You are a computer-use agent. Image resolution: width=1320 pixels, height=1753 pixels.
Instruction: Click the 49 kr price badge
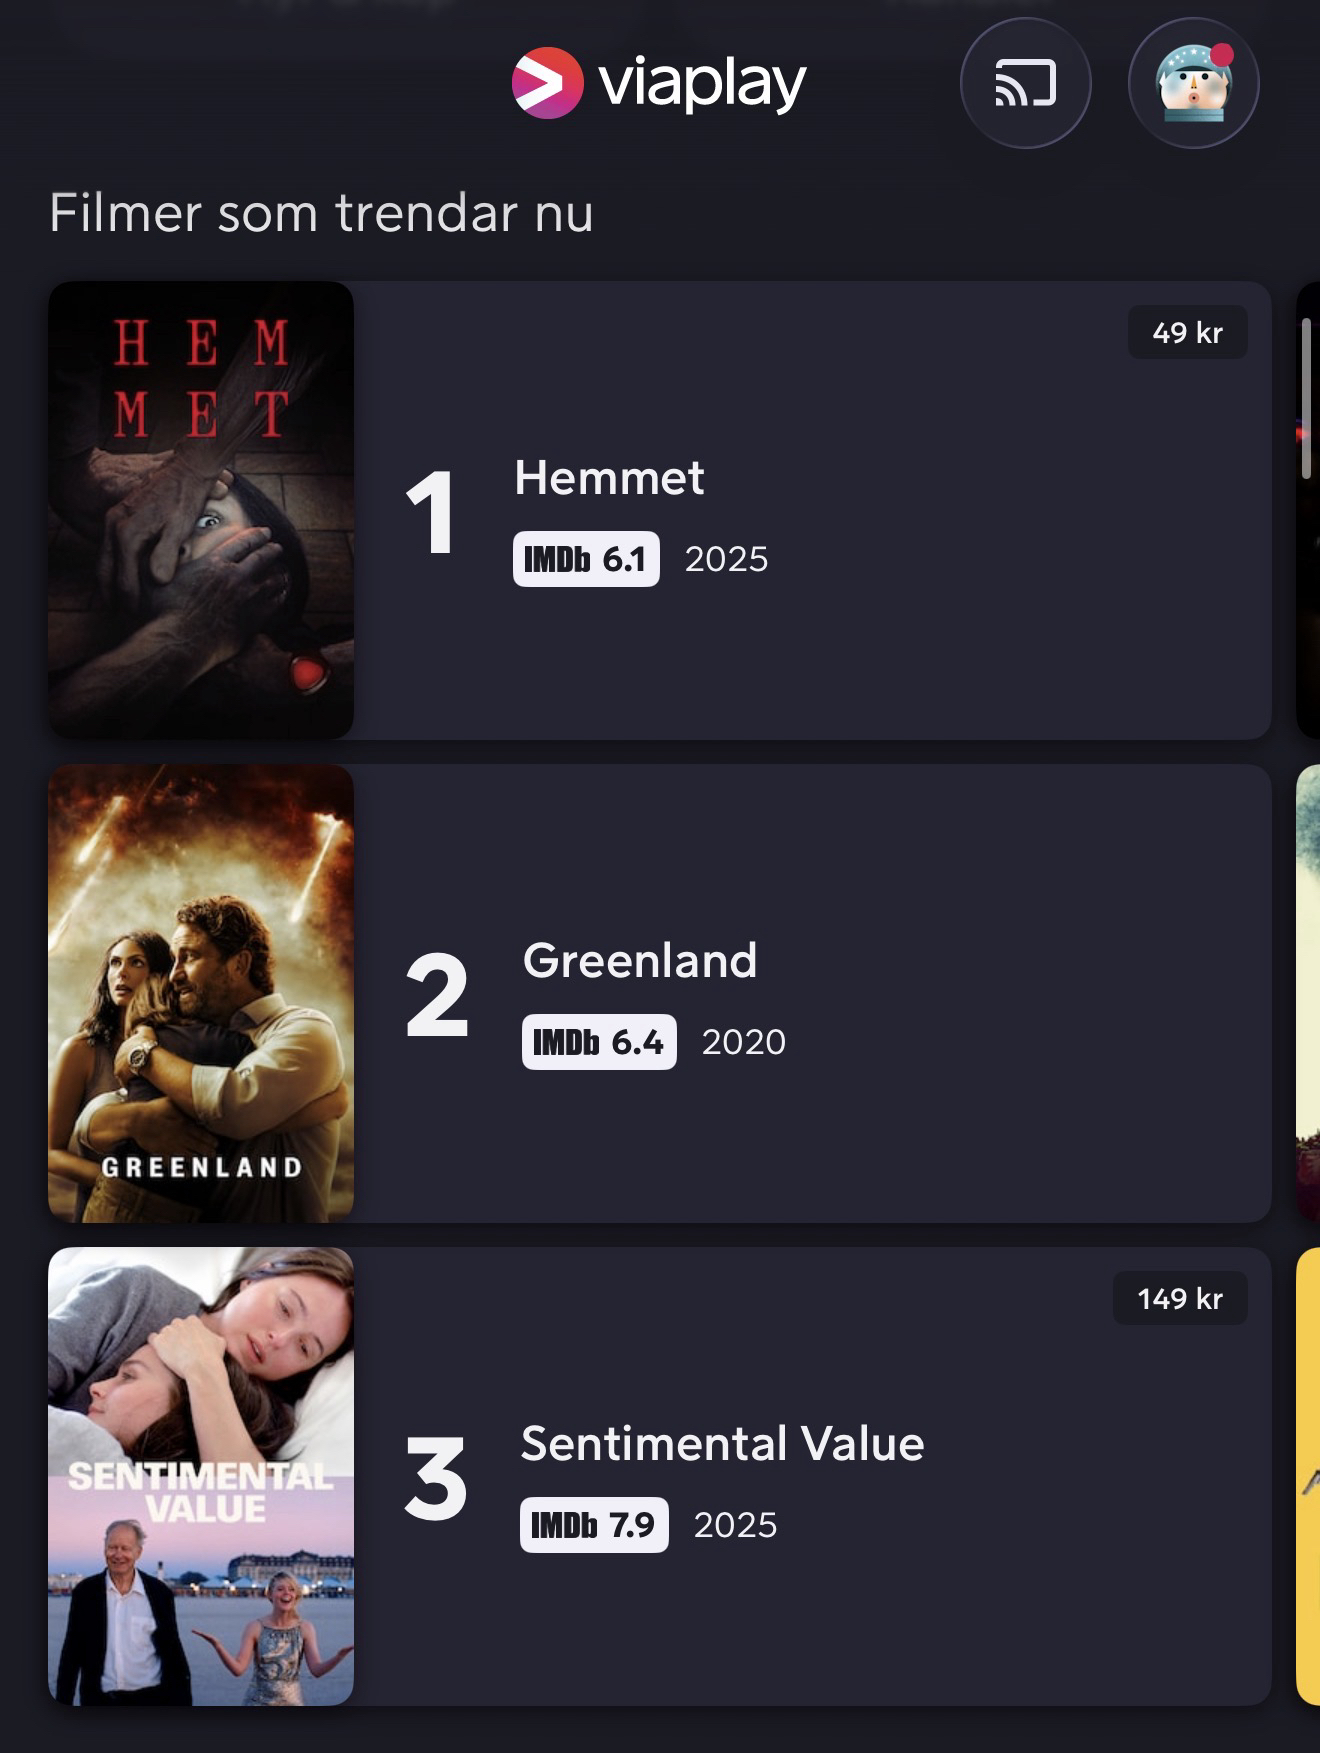[1187, 333]
